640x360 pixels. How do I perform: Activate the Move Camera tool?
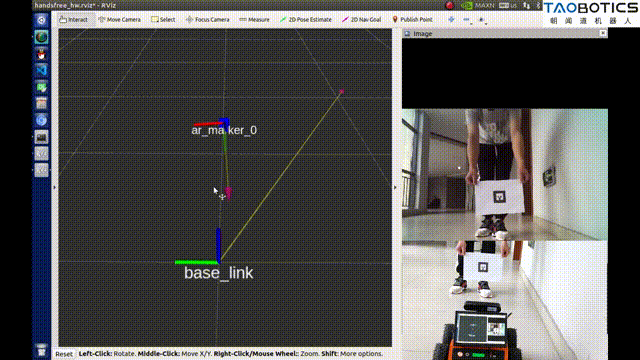click(x=120, y=19)
